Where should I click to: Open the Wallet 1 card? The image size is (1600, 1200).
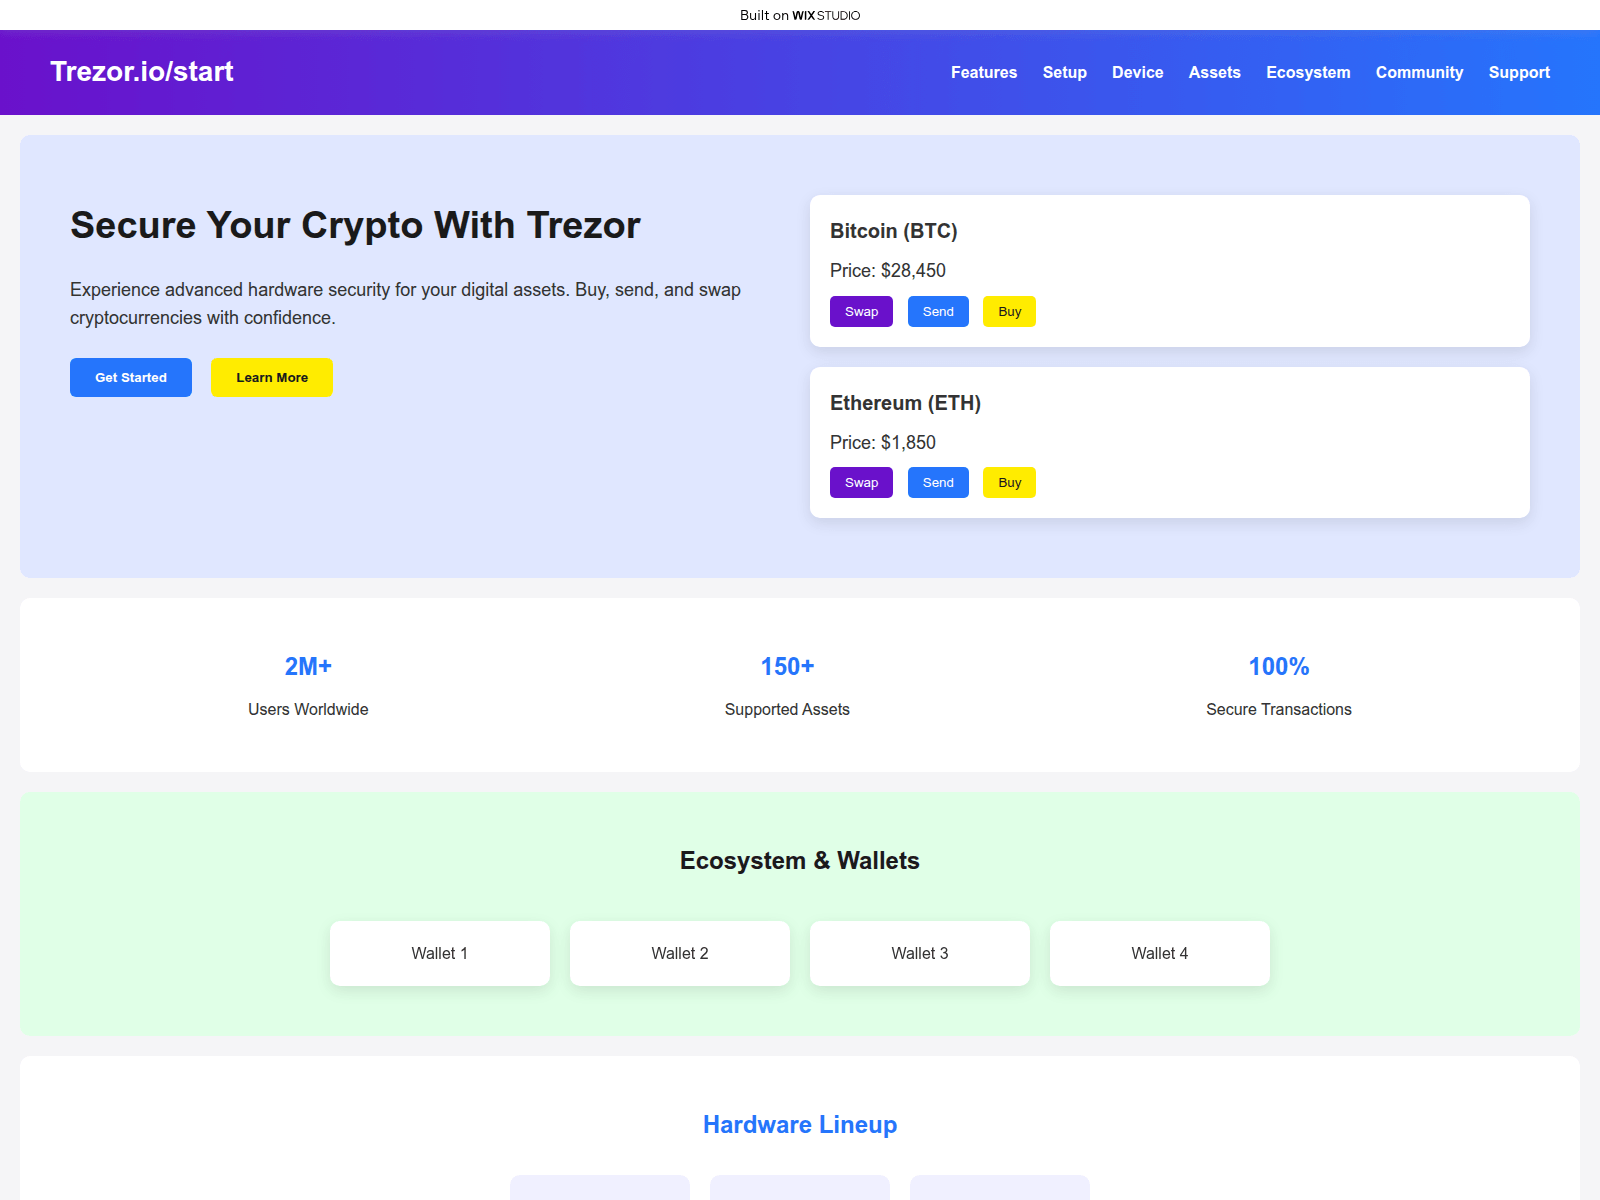440,953
